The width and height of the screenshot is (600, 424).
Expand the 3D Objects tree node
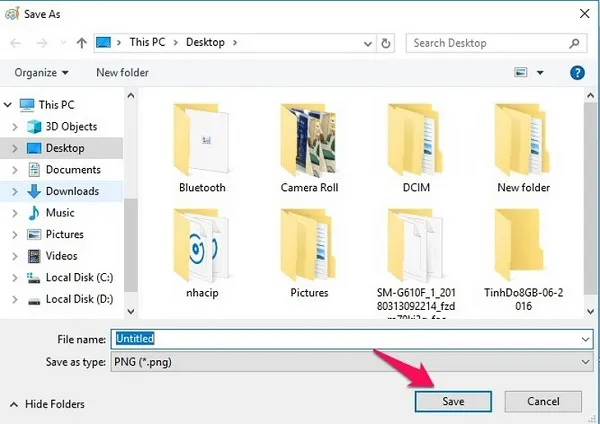point(14,127)
